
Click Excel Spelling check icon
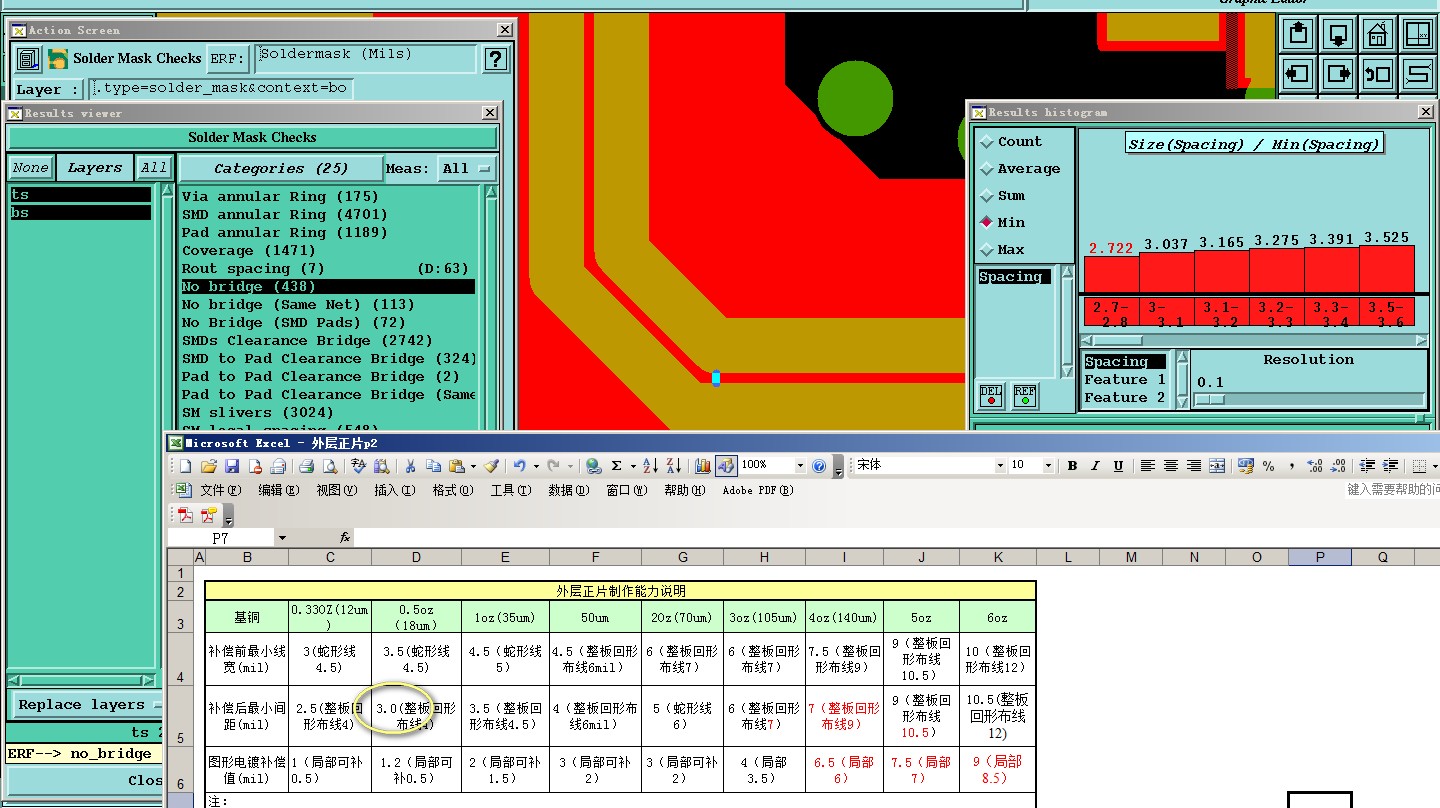pyautogui.click(x=358, y=466)
